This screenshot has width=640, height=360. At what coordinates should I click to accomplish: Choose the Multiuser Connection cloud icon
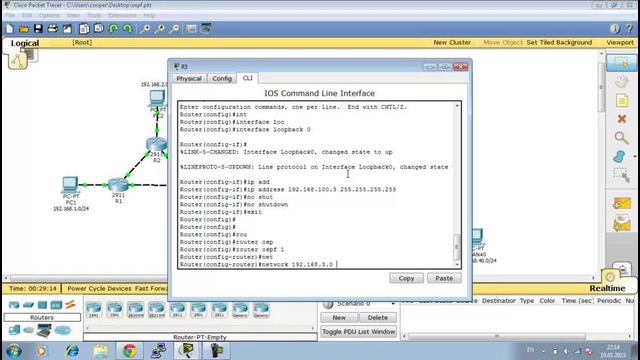[x=62, y=330]
